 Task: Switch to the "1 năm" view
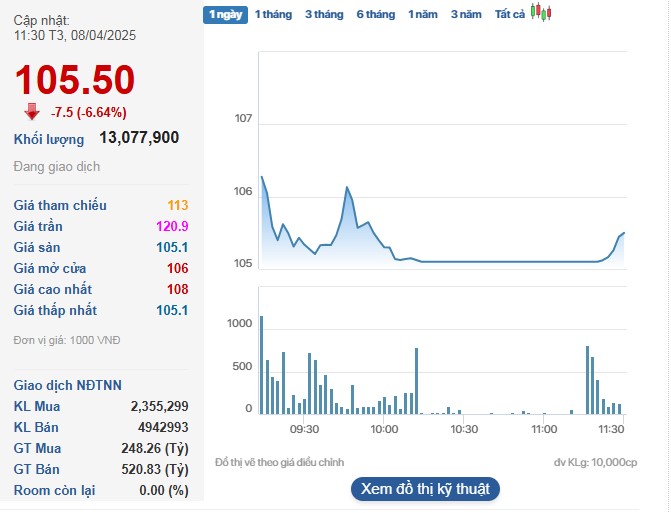coord(423,14)
